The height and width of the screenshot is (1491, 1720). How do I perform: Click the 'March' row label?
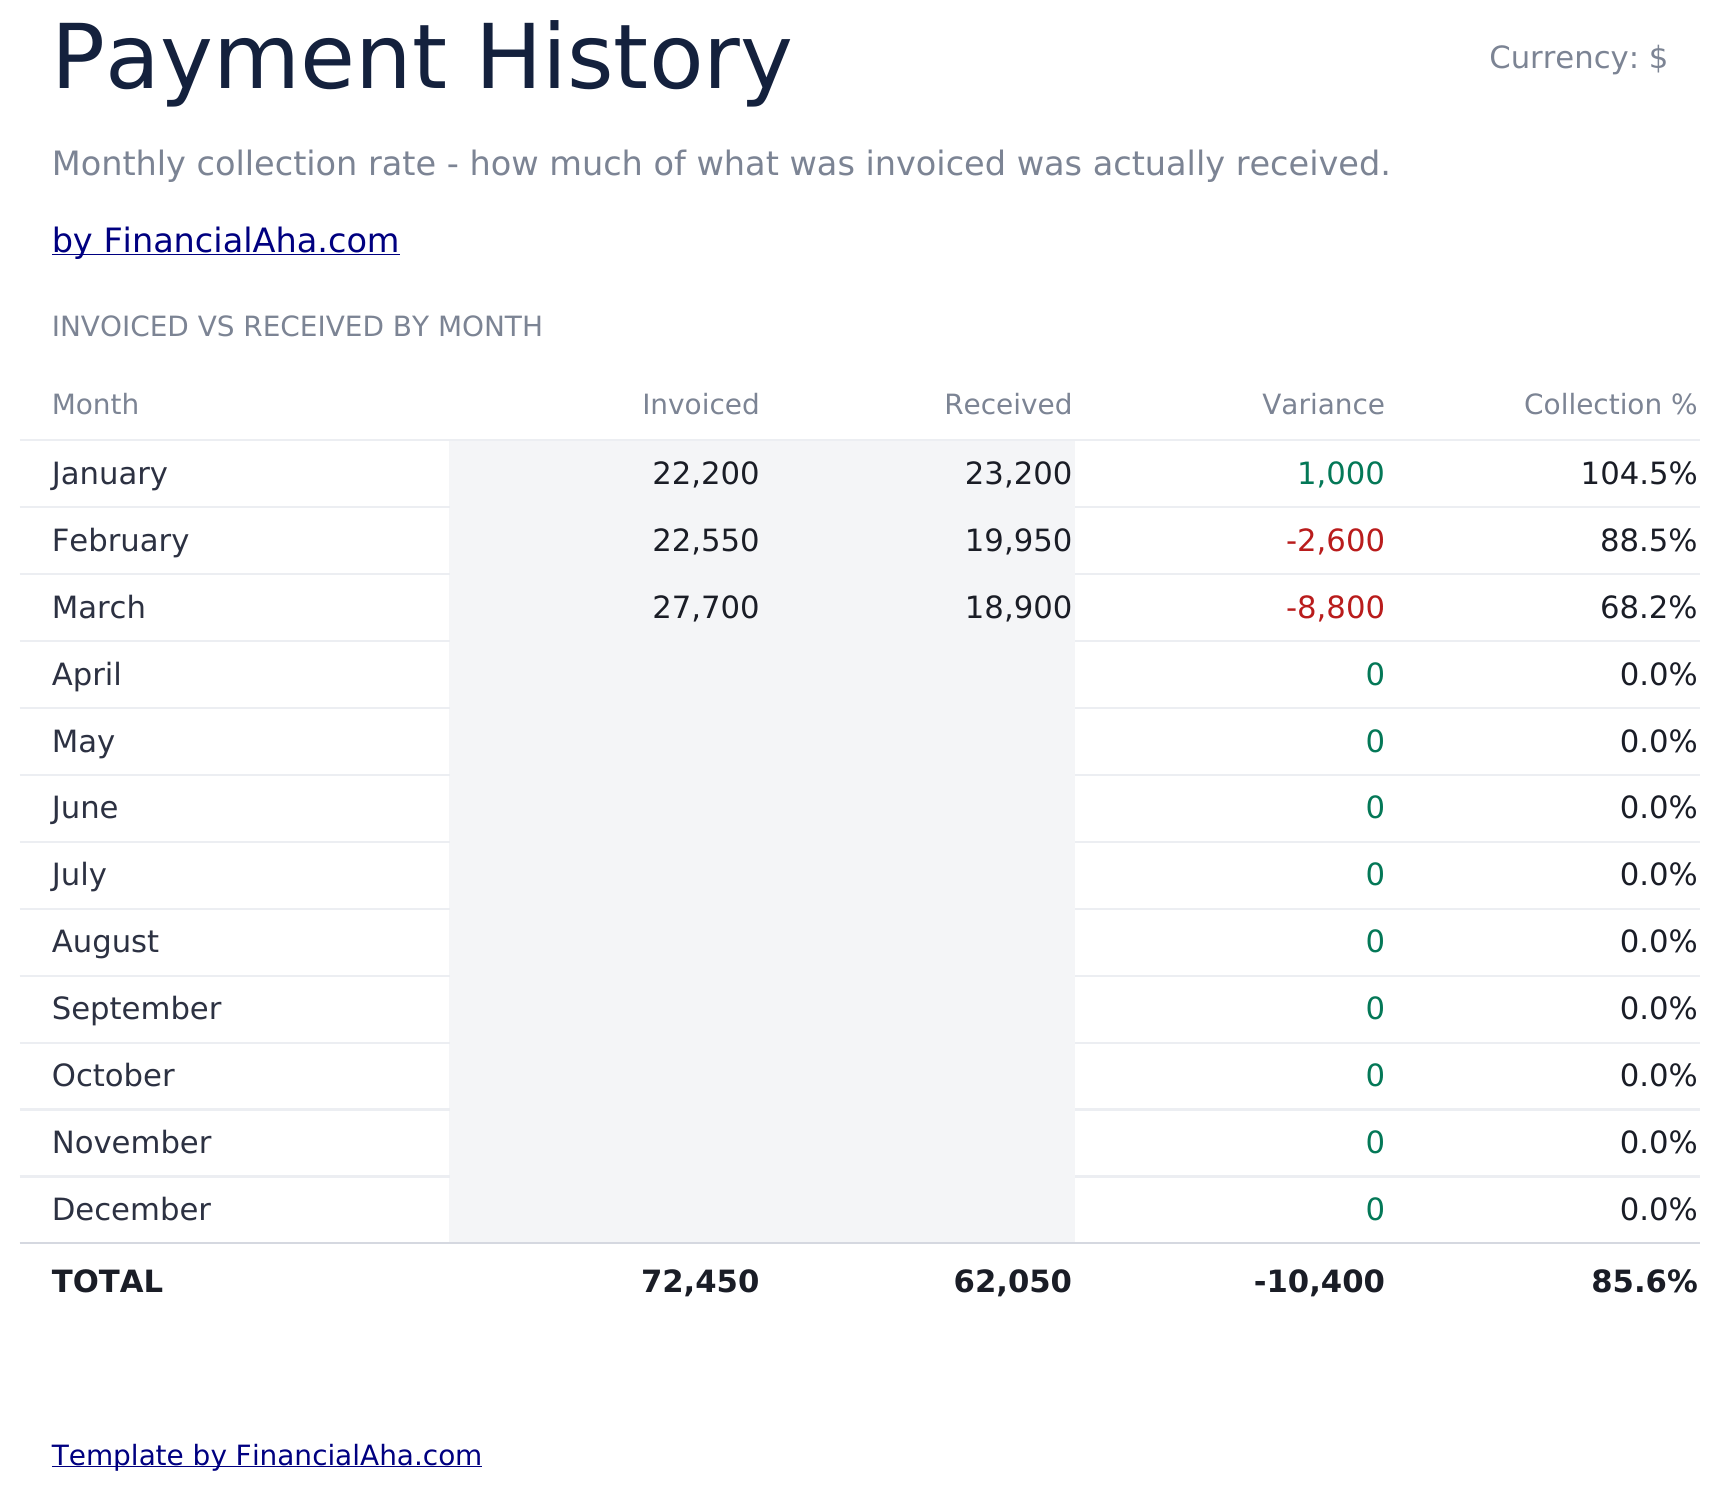(x=98, y=608)
